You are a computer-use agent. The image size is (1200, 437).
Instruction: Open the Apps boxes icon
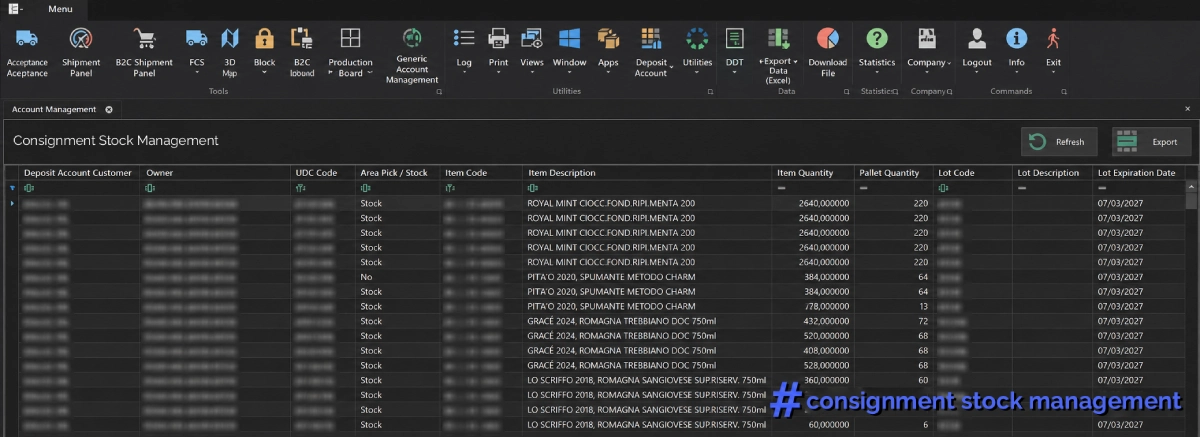point(608,38)
